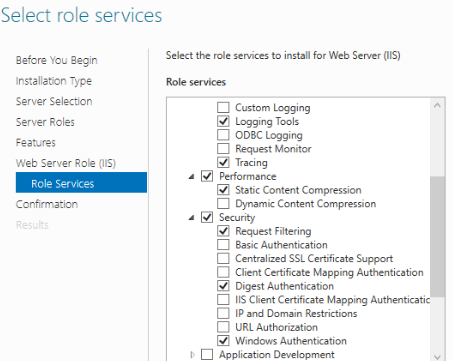Check the Custom Logging checkbox
Image resolution: width=453 pixels, height=361 pixels.
click(223, 107)
